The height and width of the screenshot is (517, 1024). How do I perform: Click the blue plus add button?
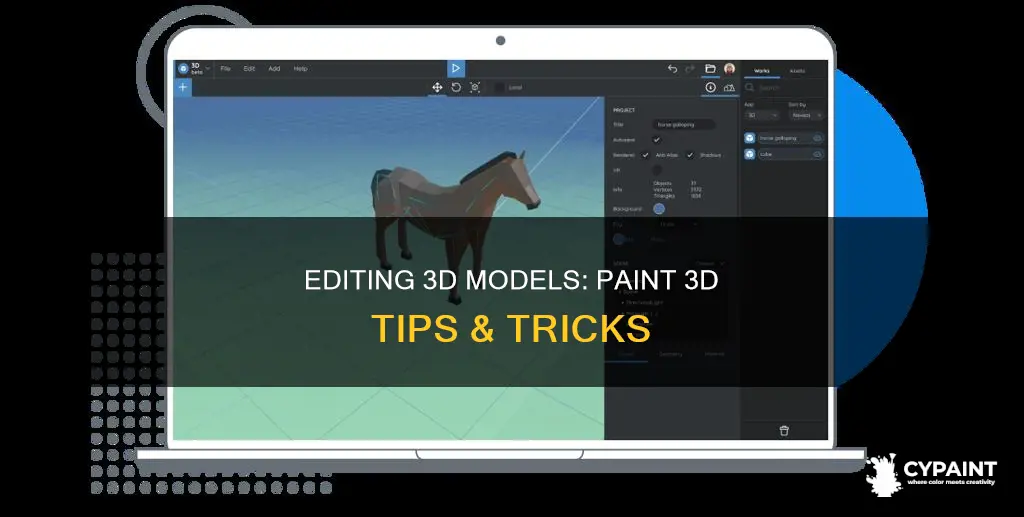pos(183,87)
